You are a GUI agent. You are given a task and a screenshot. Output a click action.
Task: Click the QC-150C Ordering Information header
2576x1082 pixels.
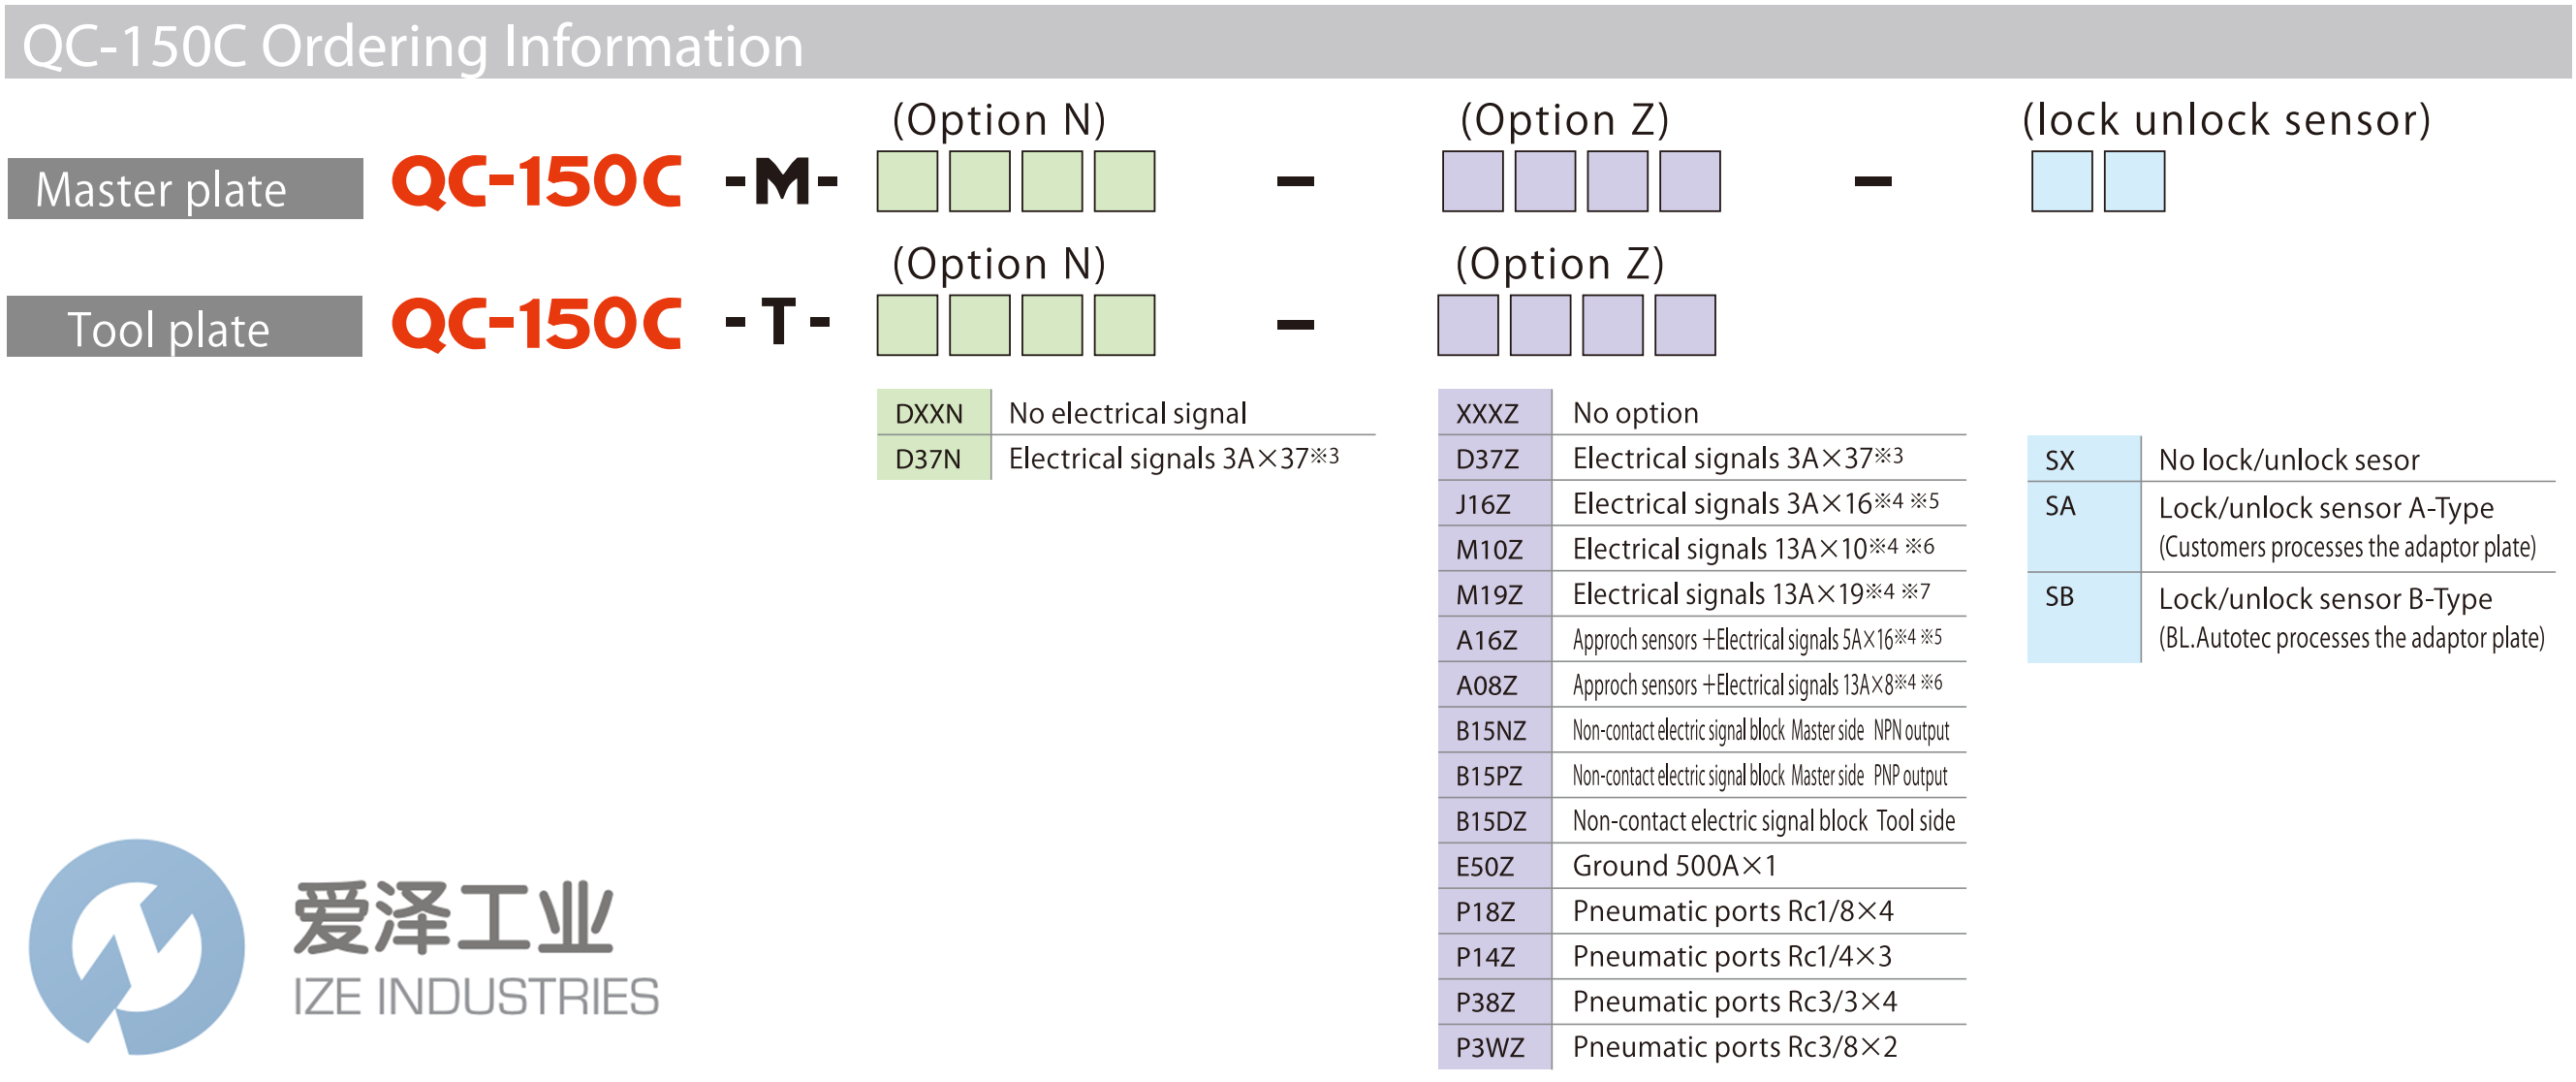pyautogui.click(x=412, y=46)
